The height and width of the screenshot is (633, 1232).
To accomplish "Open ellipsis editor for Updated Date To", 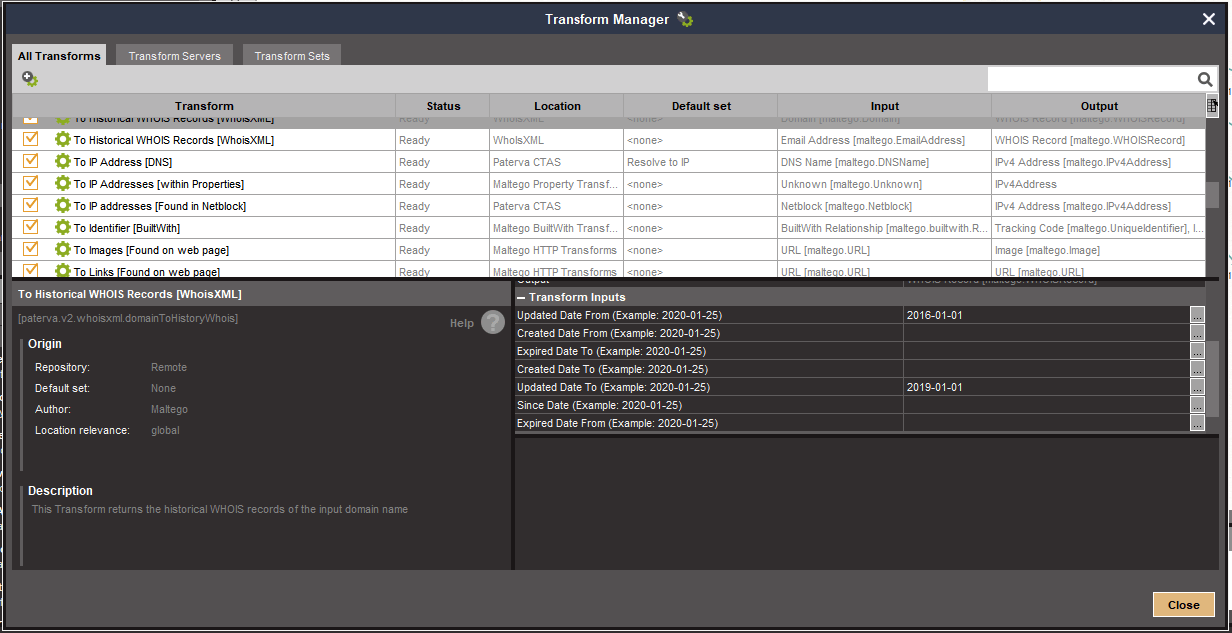I will (1197, 388).
